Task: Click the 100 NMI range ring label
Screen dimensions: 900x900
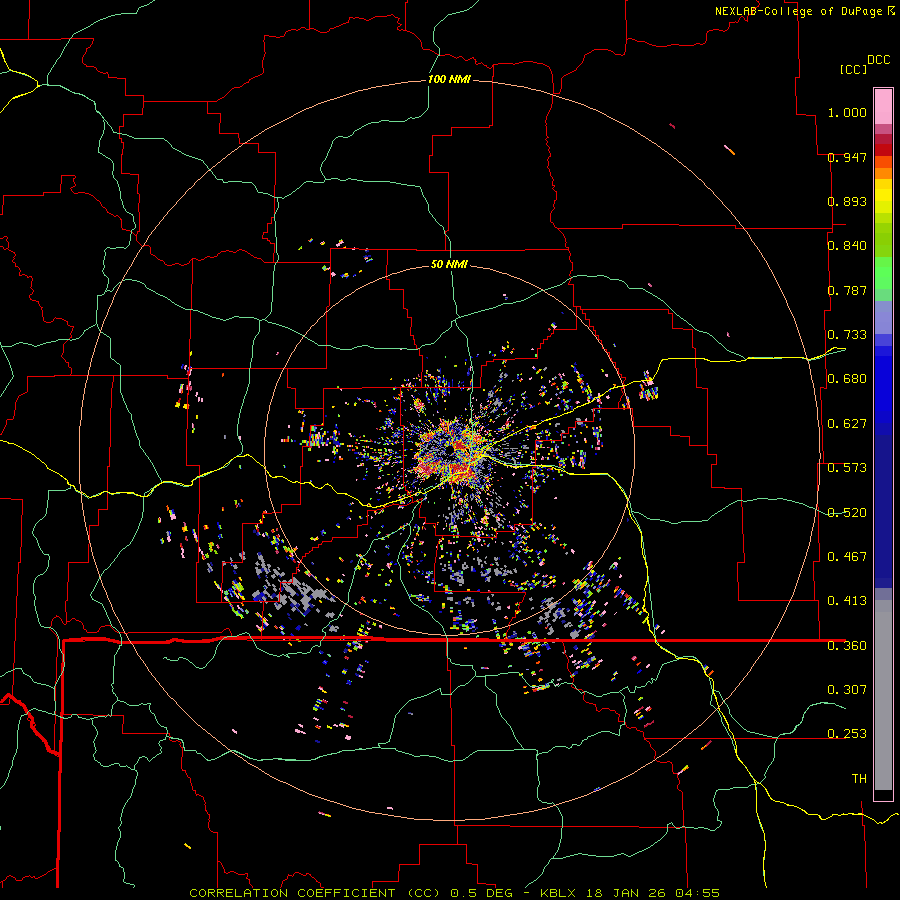Action: pos(449,79)
